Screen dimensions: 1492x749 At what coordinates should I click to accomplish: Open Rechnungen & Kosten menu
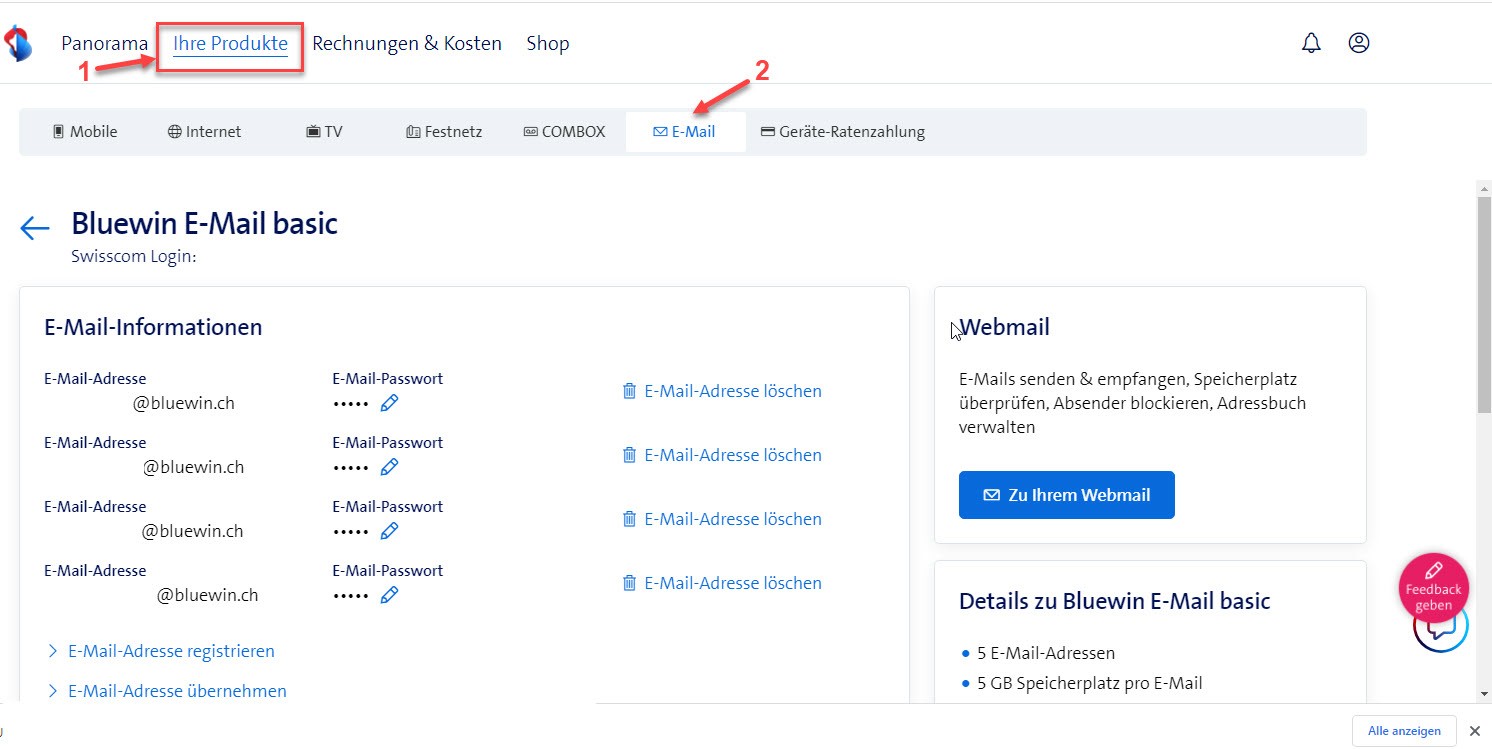pos(406,43)
